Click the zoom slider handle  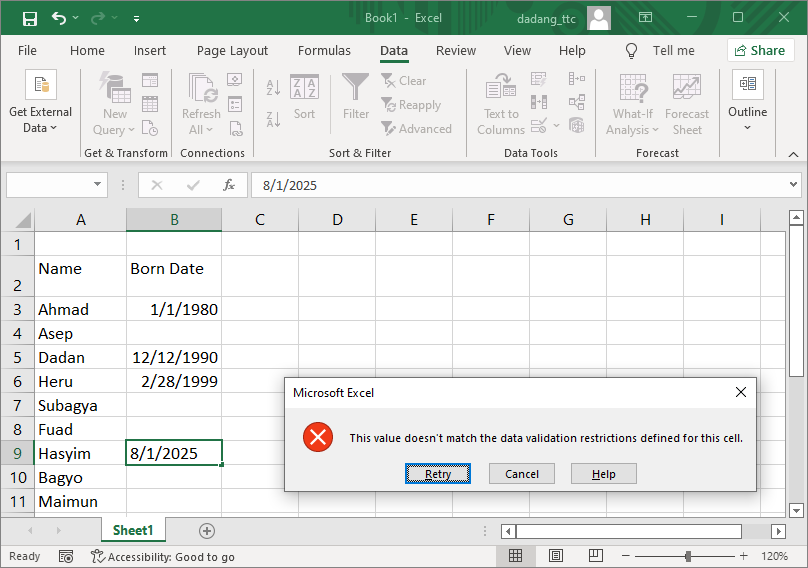(x=688, y=556)
